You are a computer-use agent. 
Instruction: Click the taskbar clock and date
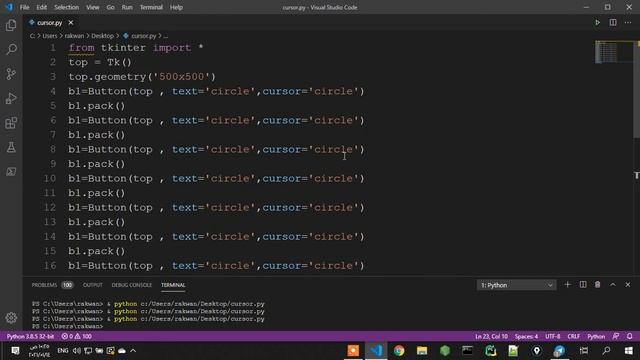[x=39, y=351]
